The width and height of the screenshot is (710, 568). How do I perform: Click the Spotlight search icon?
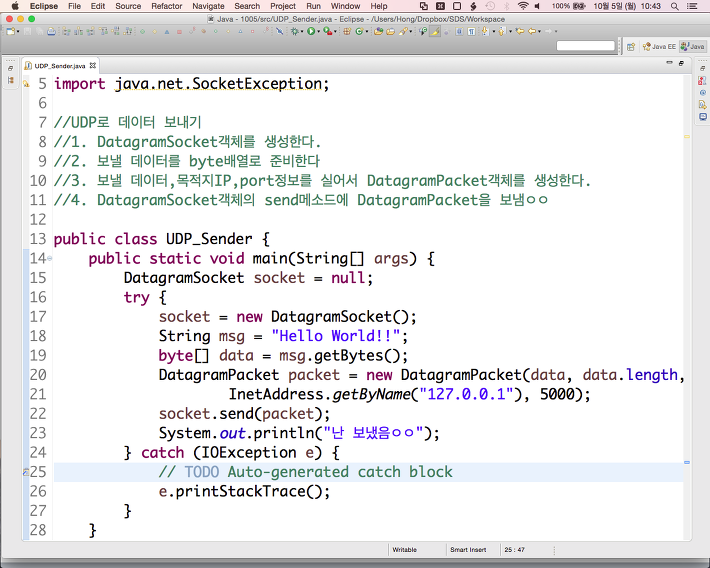tap(675, 6)
